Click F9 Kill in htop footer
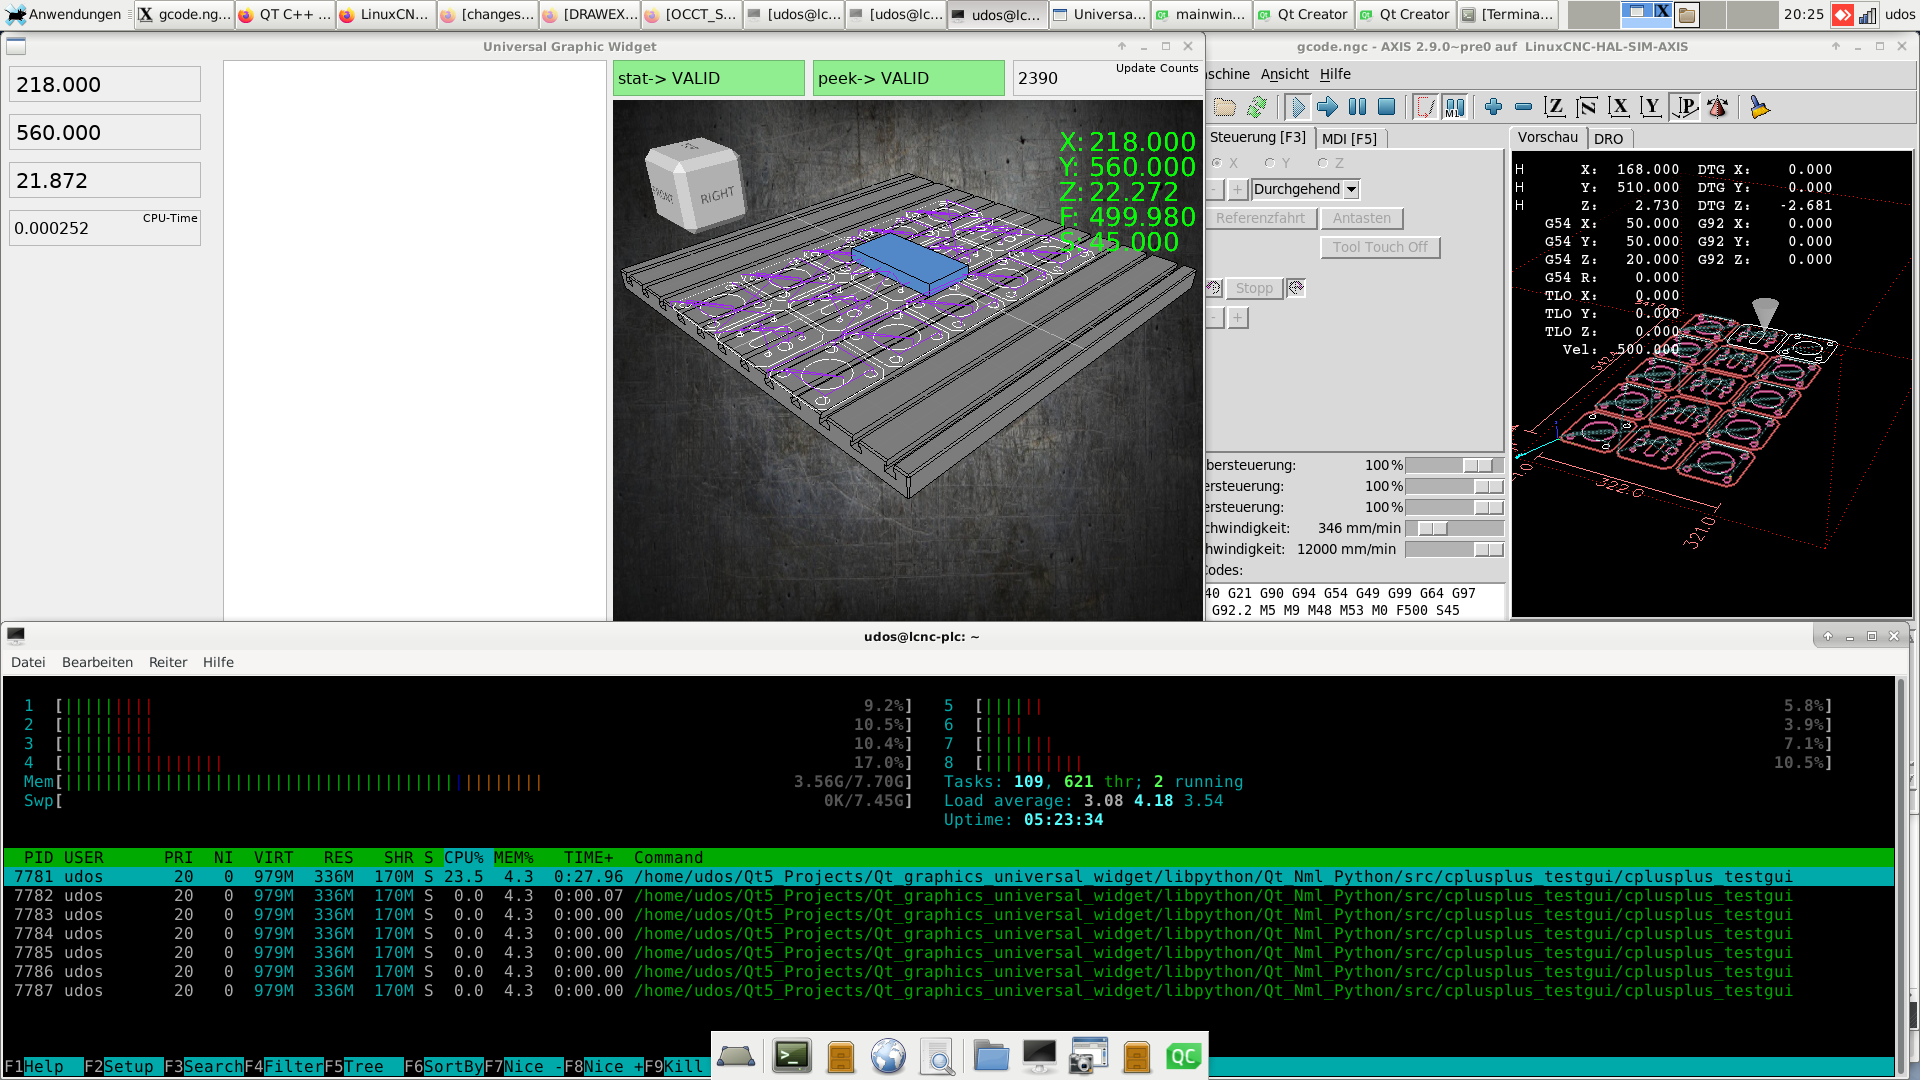 point(674,1066)
